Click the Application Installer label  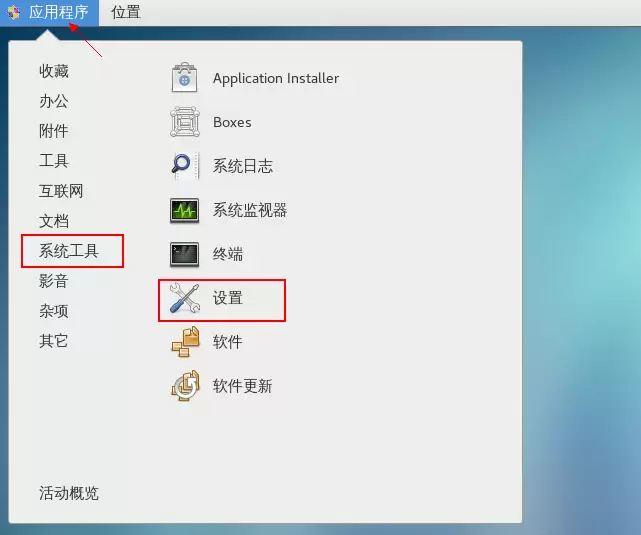[x=276, y=78]
